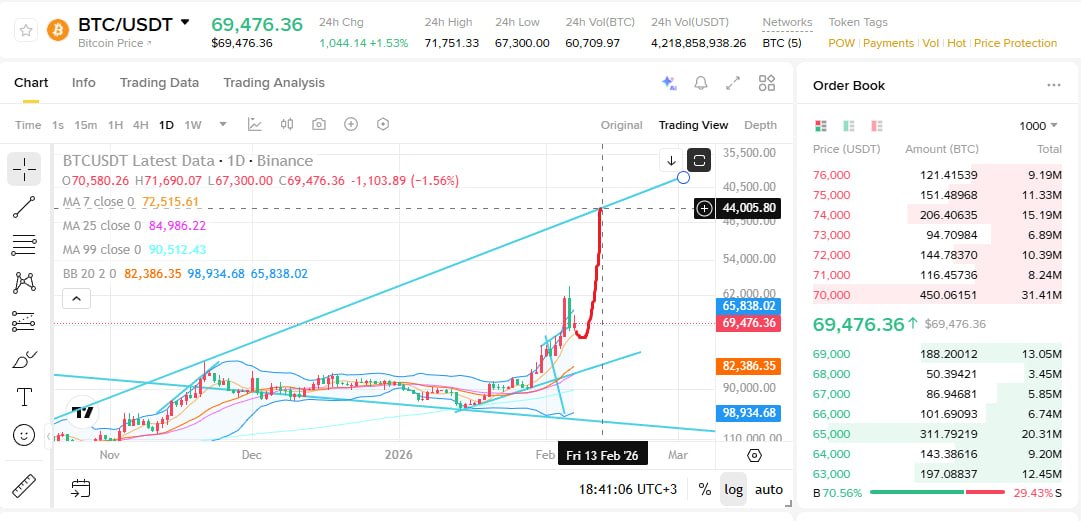Select the XABCD pattern tool
The height and width of the screenshot is (521, 1081).
[x=24, y=283]
